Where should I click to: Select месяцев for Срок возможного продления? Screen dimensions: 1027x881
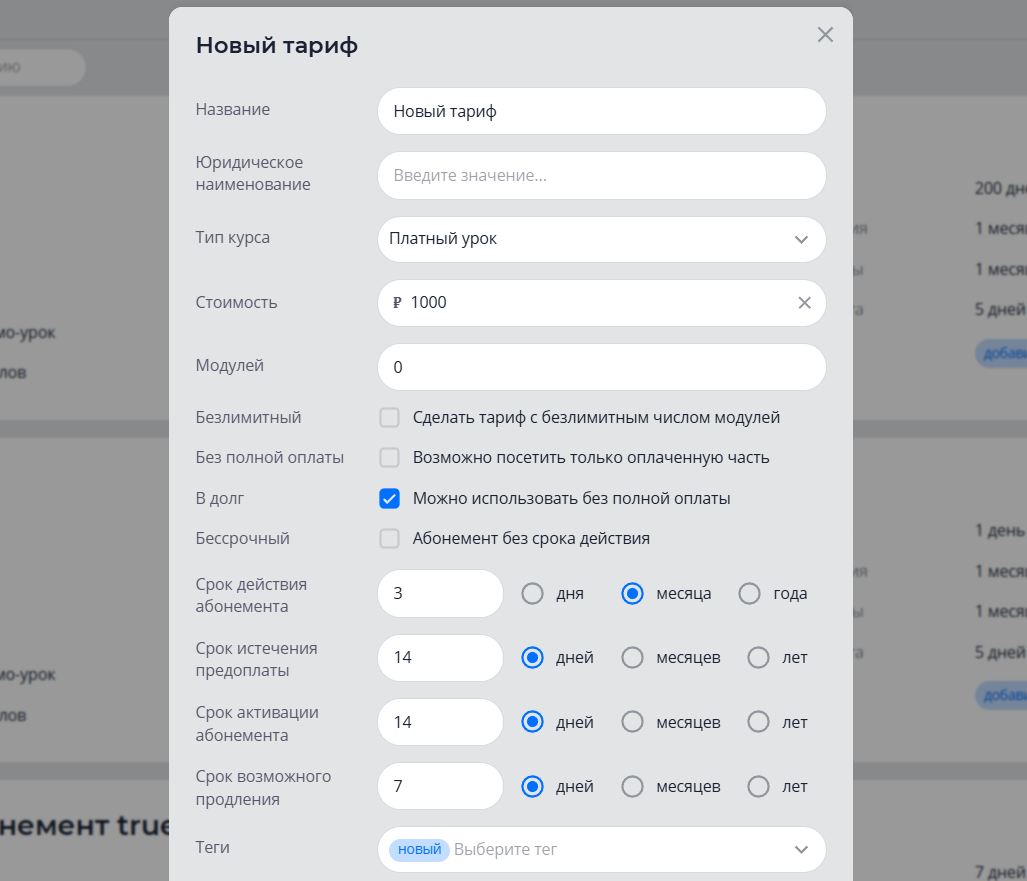click(632, 787)
